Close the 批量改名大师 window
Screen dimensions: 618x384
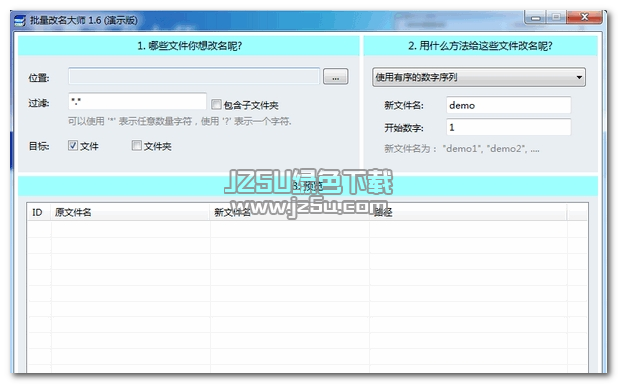tap(584, 17)
